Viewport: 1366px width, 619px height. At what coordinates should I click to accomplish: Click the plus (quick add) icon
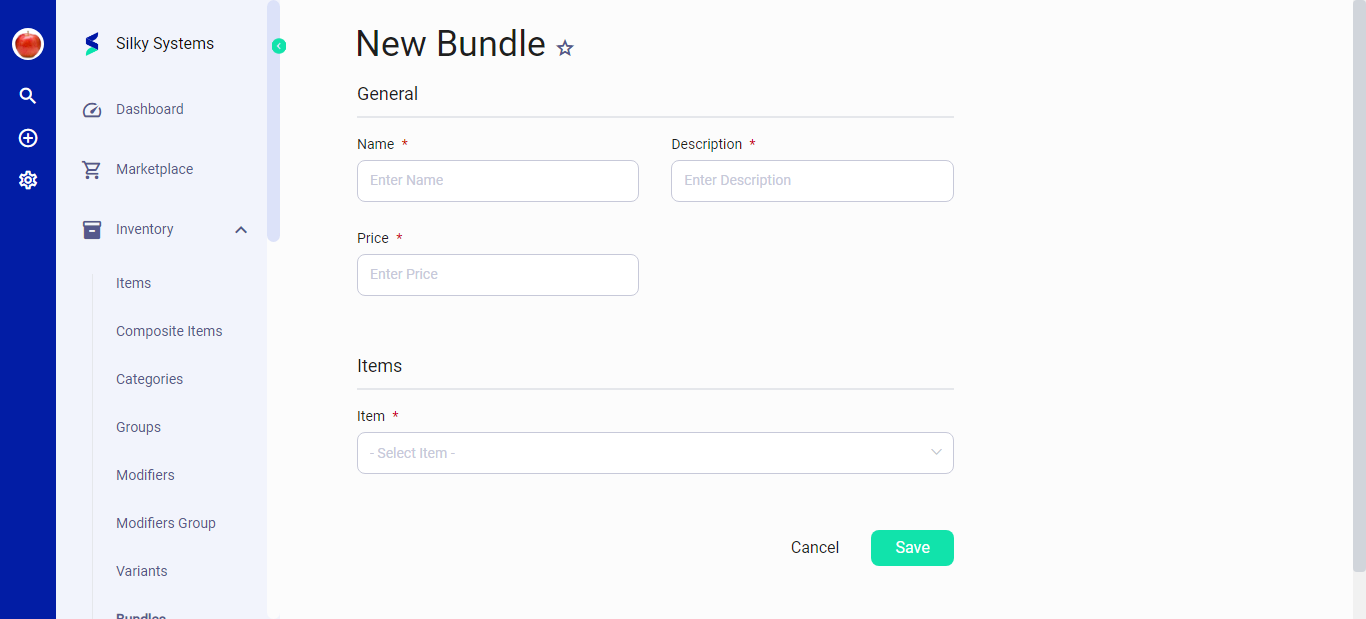pos(27,138)
